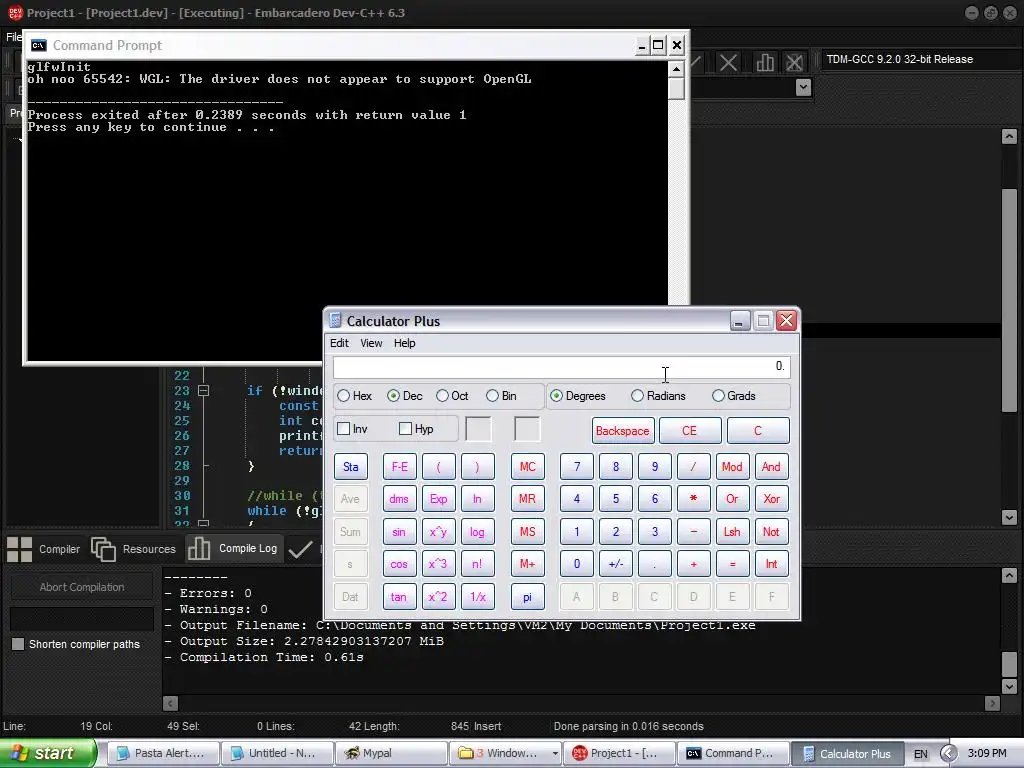Select Bin number system in calculator
This screenshot has height=768, width=1024.
[492, 396]
